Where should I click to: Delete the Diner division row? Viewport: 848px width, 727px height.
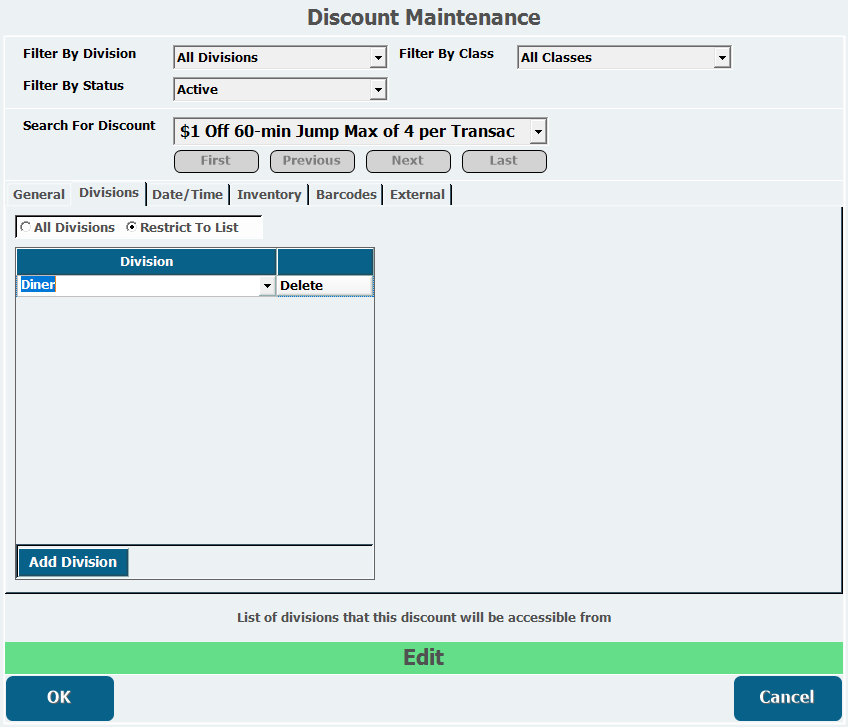pos(325,286)
